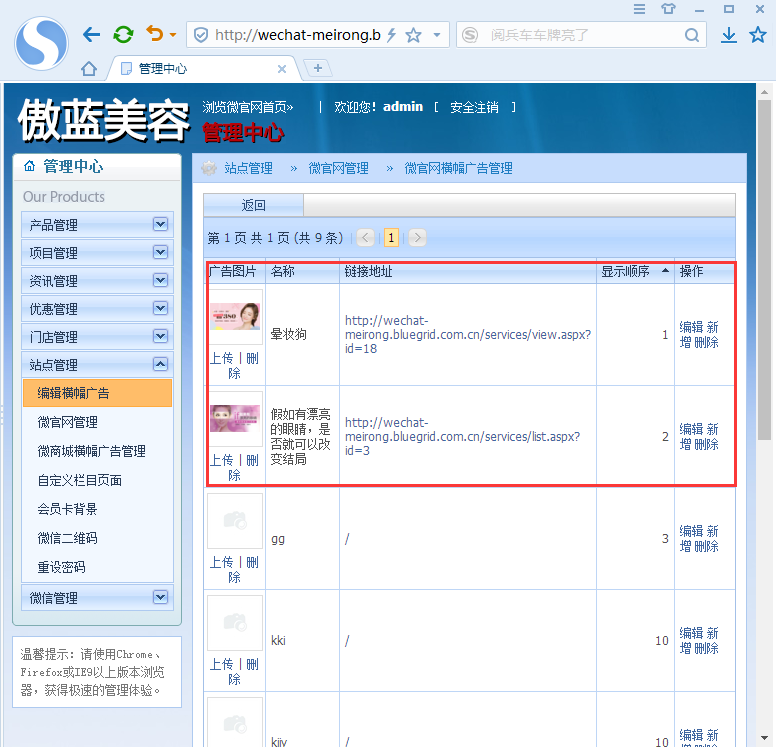The height and width of the screenshot is (750, 776).
Task: Bookmark page with address bar star icon
Action: pos(413,35)
